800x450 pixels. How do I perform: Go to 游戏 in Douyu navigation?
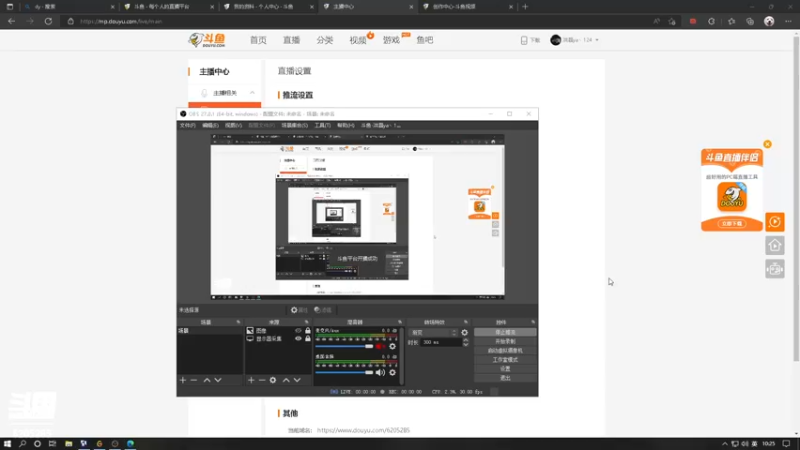click(391, 40)
